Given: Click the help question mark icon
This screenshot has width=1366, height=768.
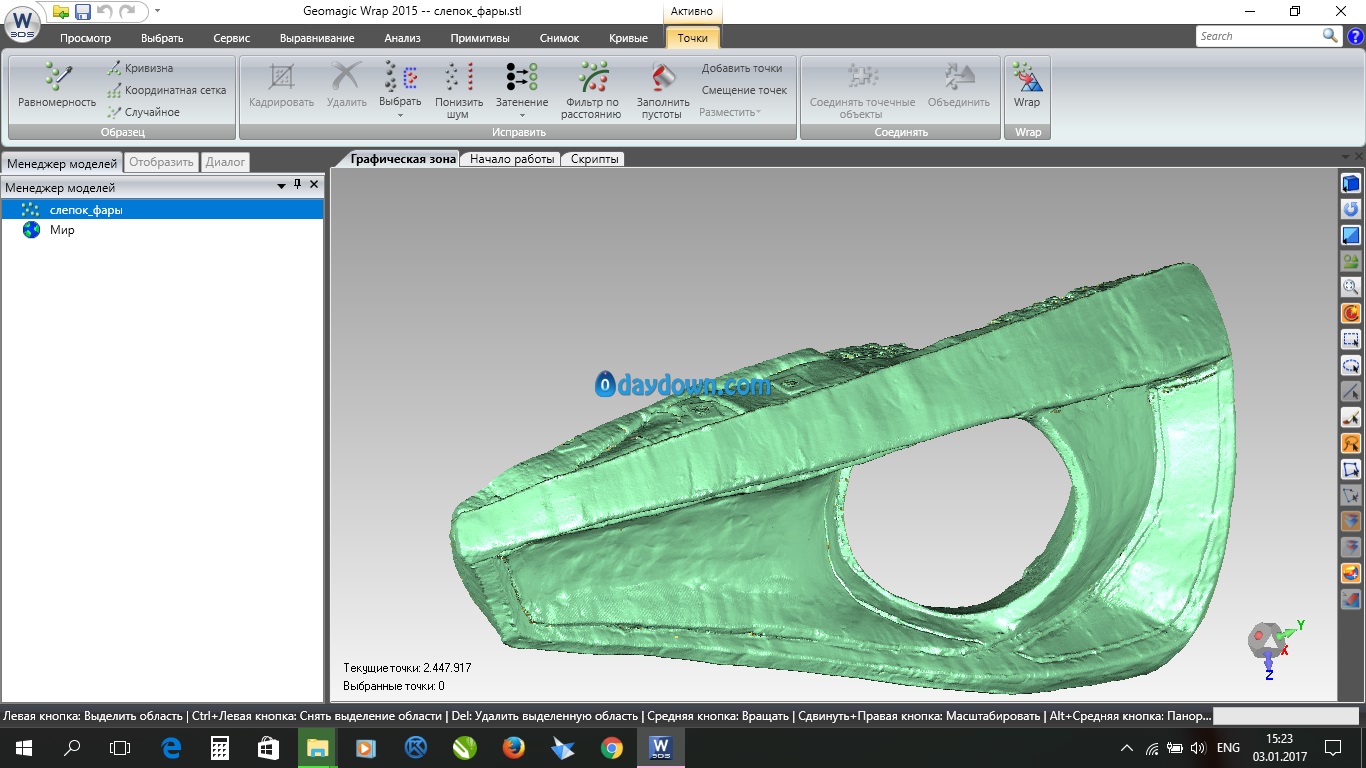Looking at the screenshot, I should click(1355, 36).
